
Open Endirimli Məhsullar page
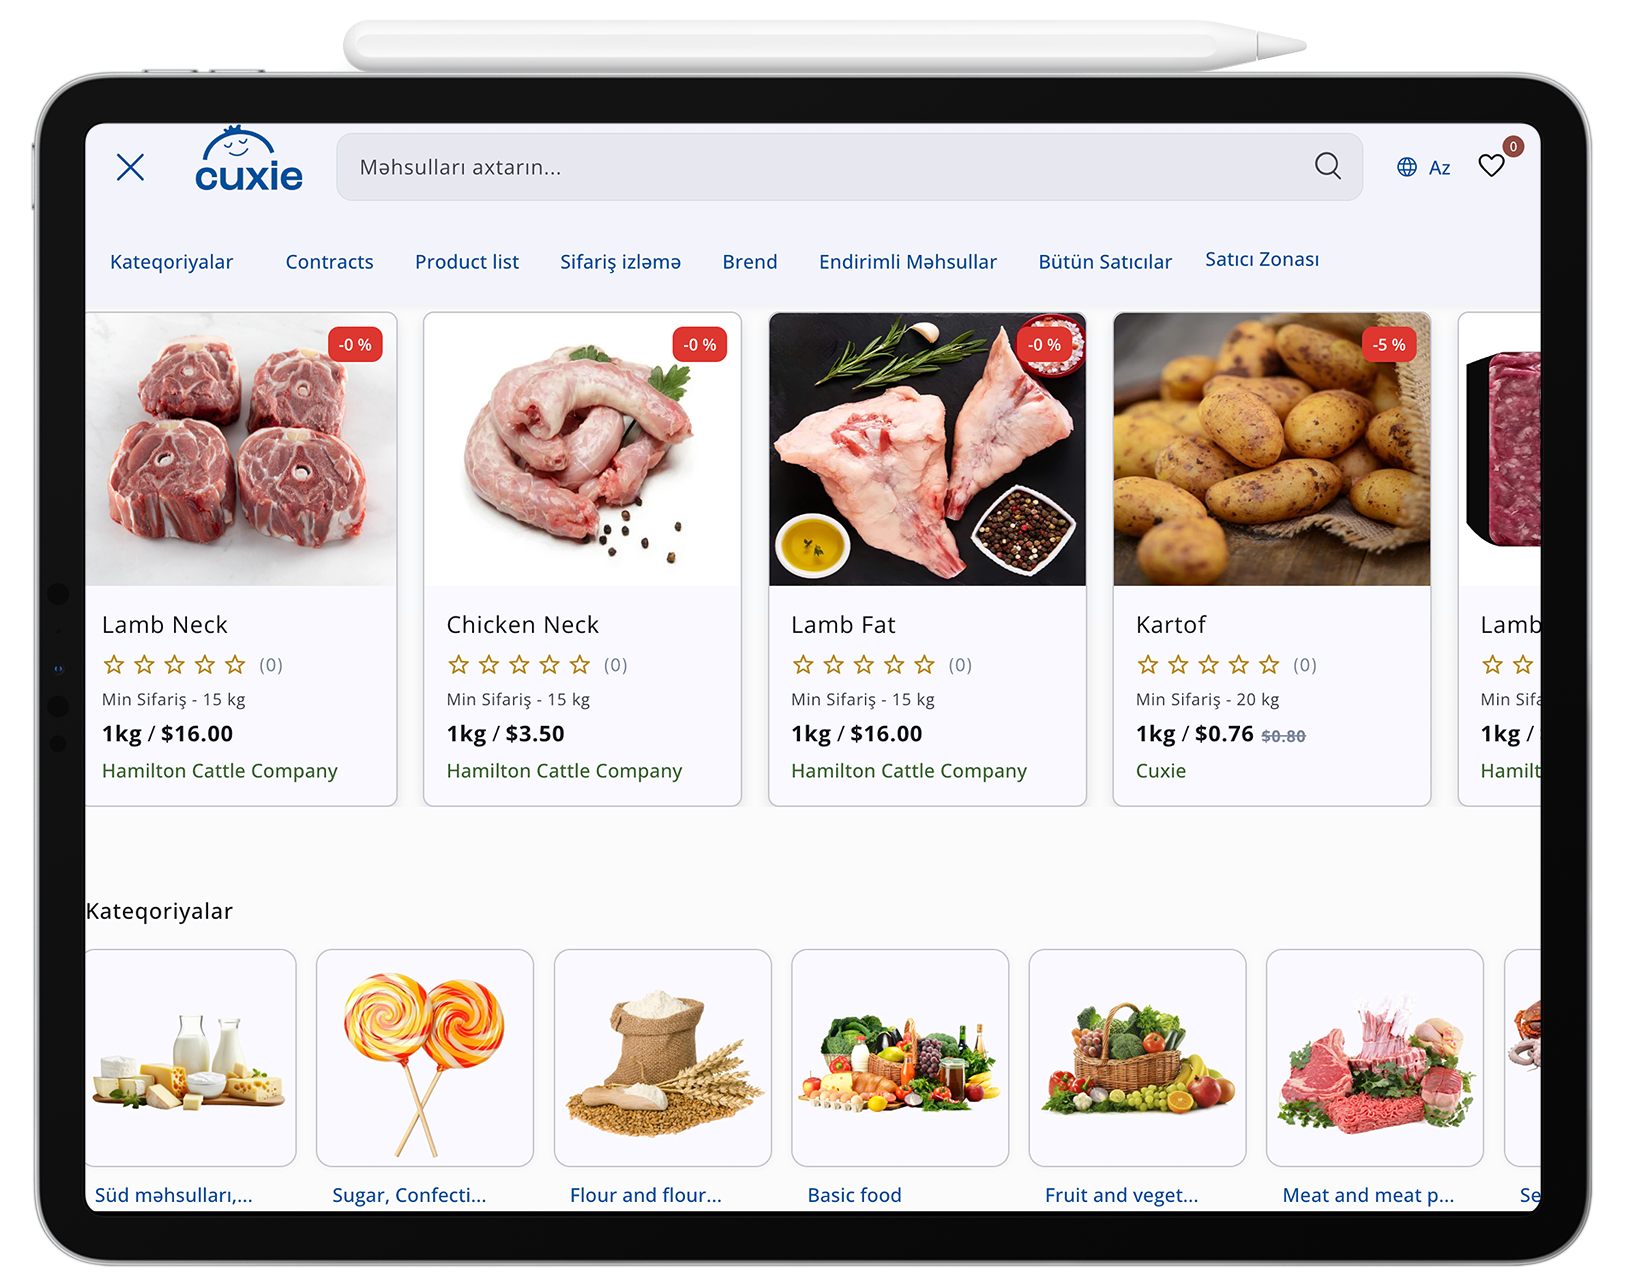[x=907, y=262]
